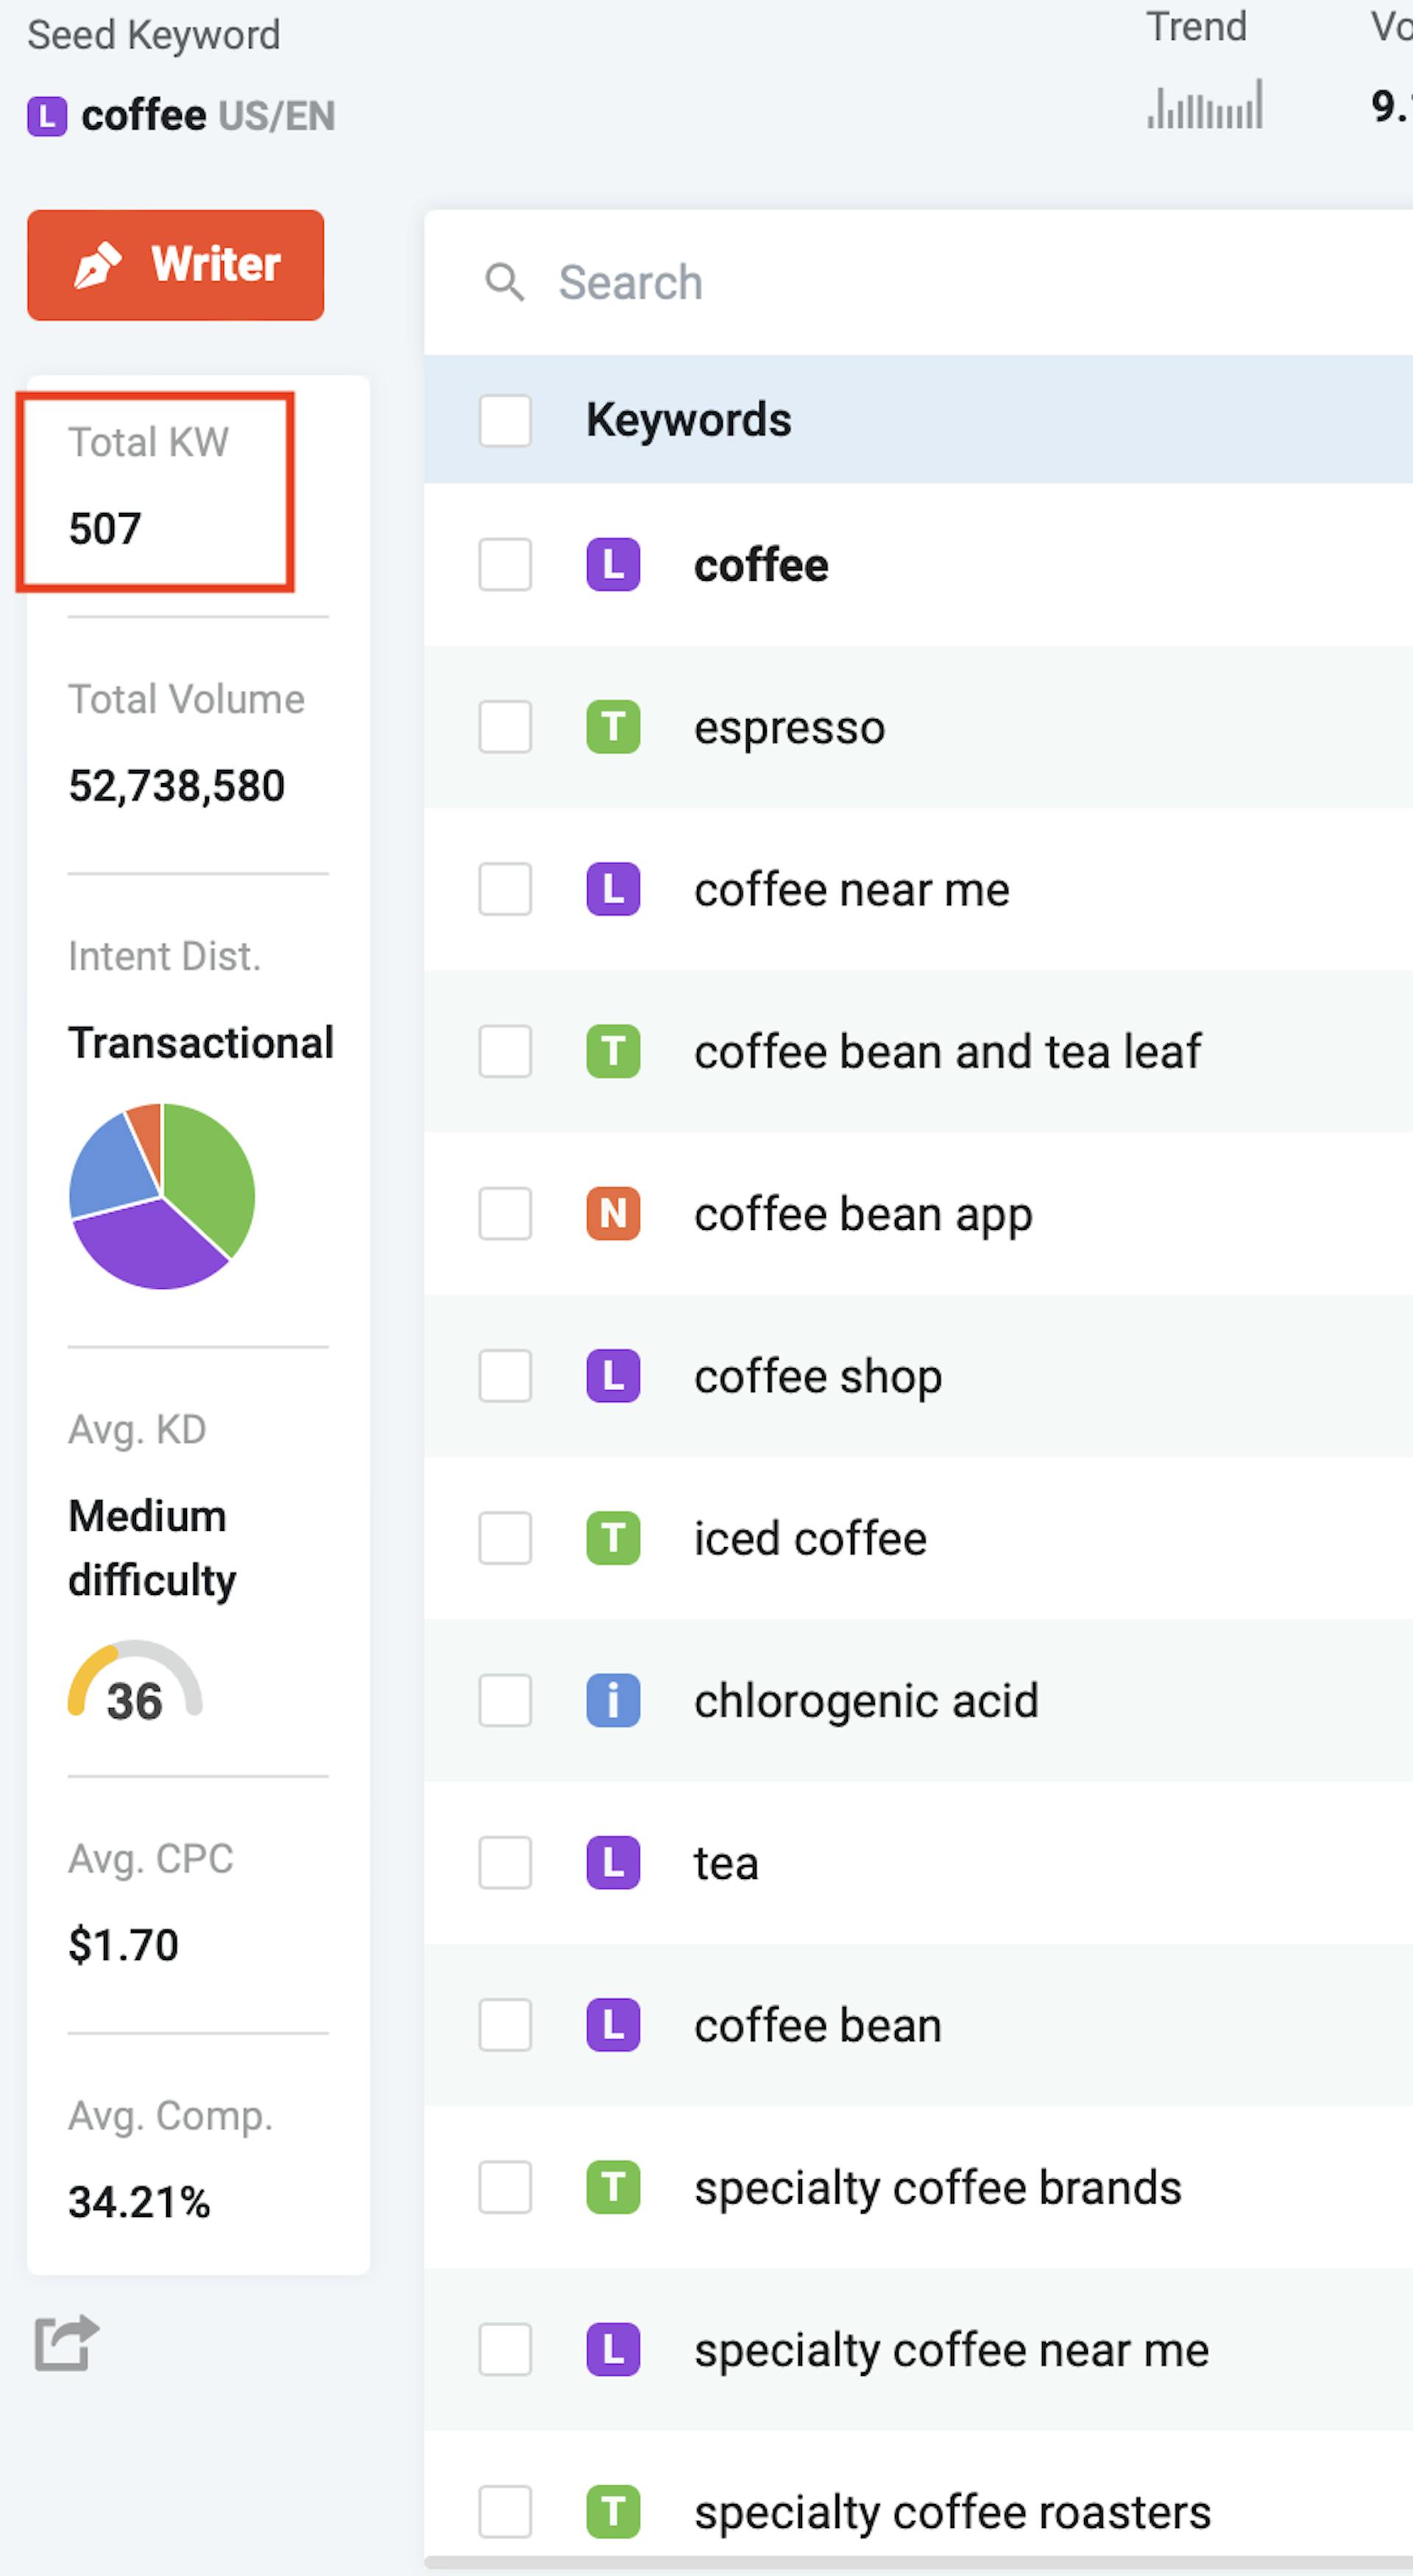The image size is (1413, 2576).
Task: Check the checkbox for specialty coffee near me
Action: 505,2351
